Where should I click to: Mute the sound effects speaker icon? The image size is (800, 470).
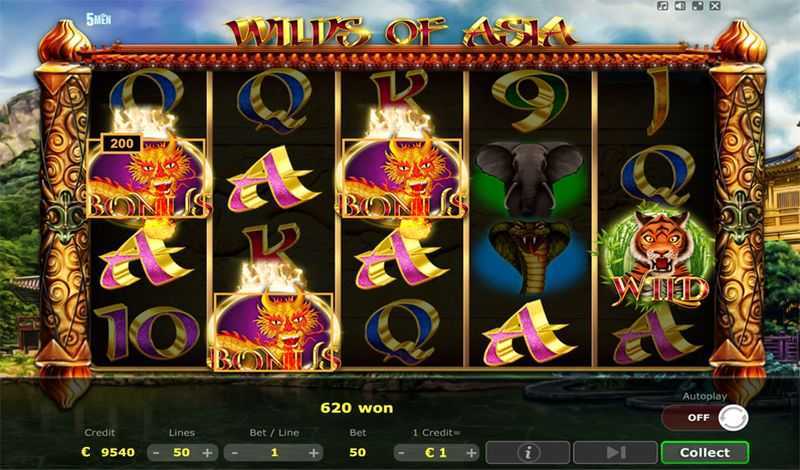680,6
